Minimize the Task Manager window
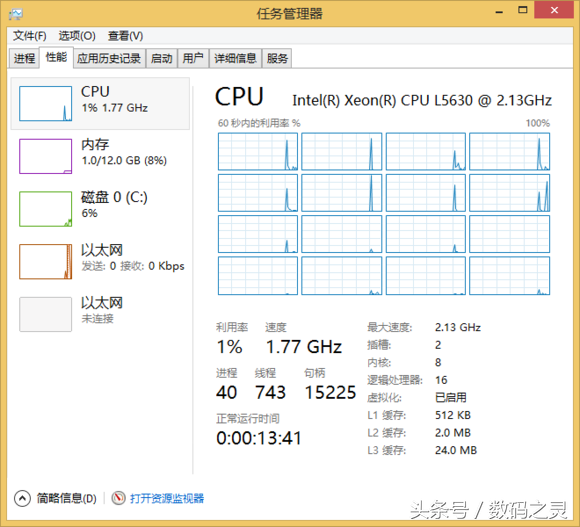The image size is (580, 527). pos(499,11)
